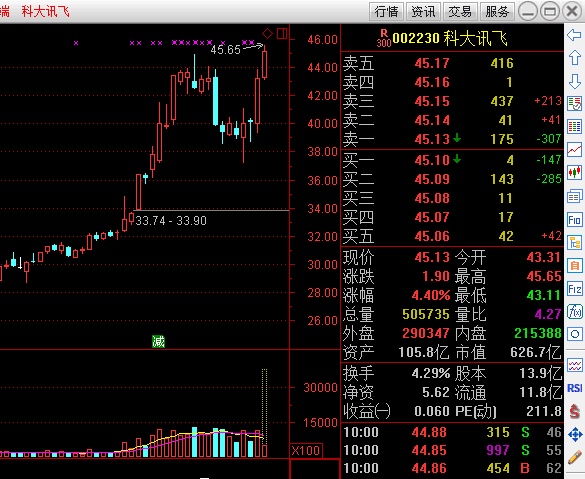Click stock title 002230 科大讯飞
This screenshot has width=585, height=479.
point(450,38)
